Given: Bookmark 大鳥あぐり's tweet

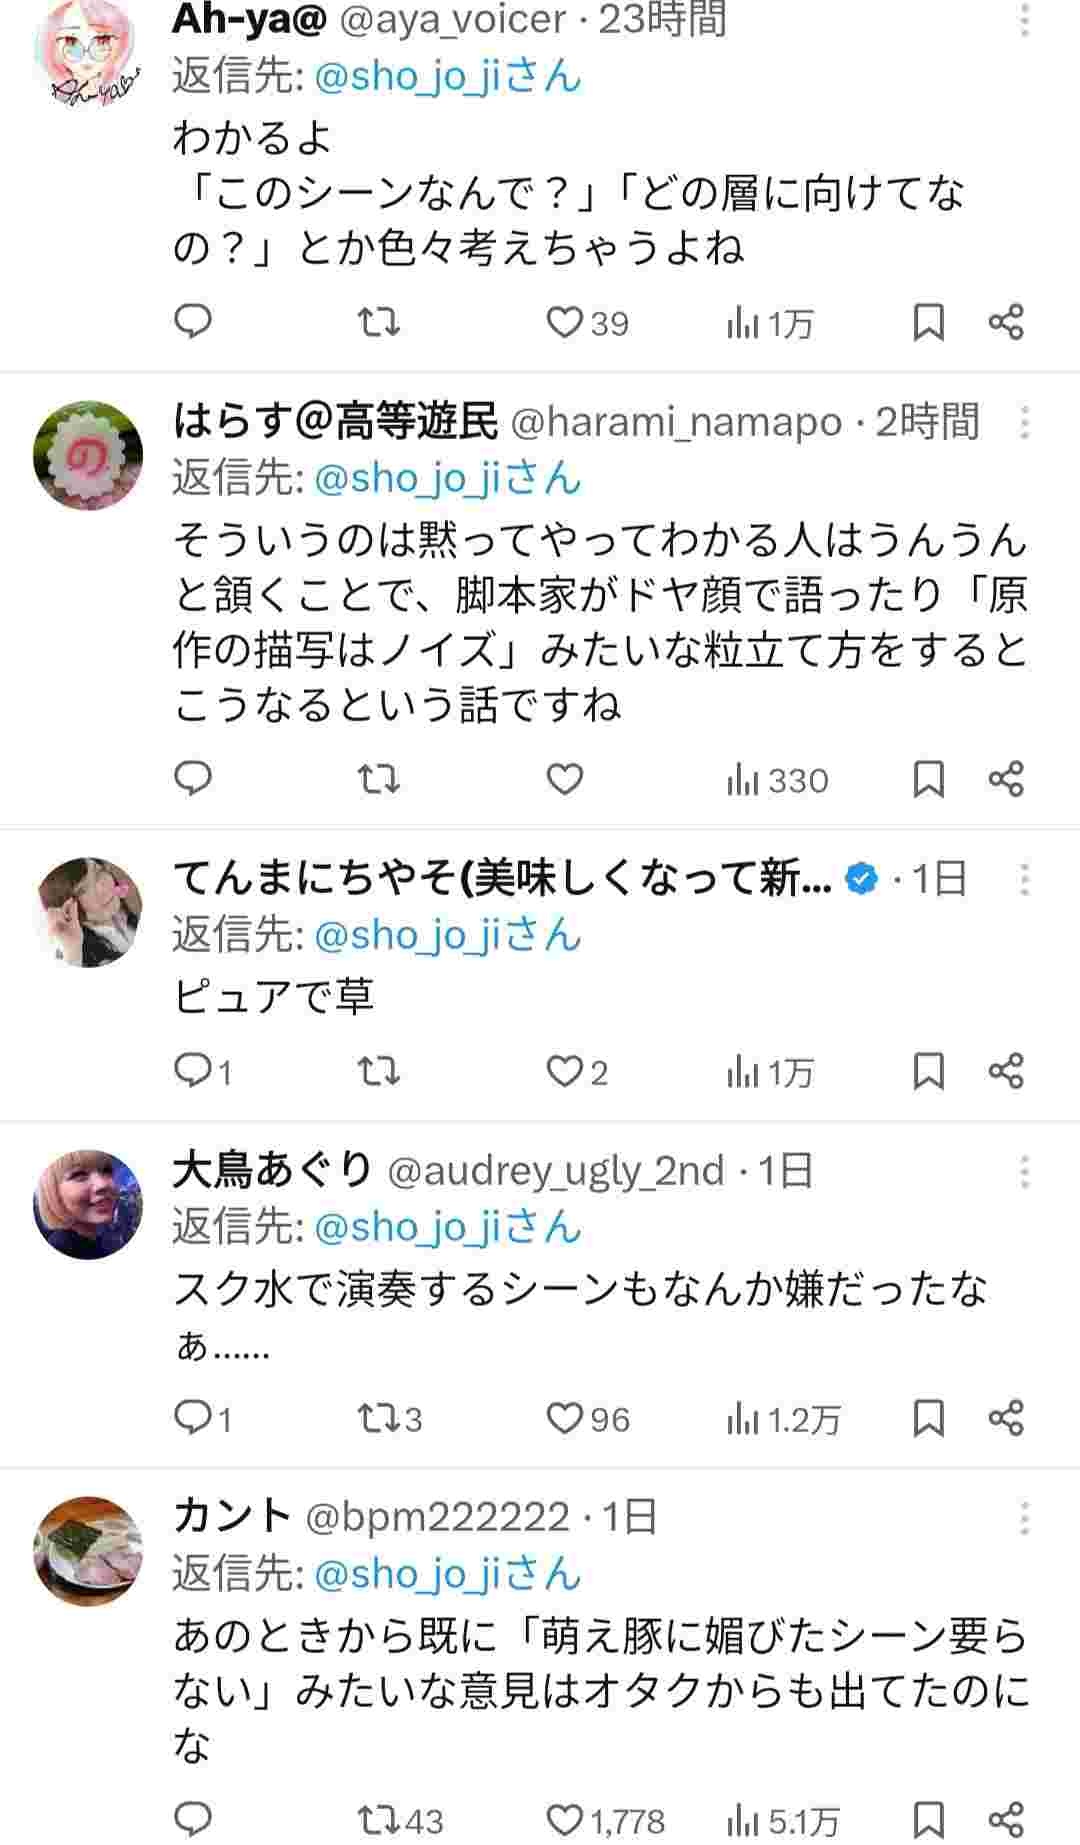Looking at the screenshot, I should (929, 1418).
